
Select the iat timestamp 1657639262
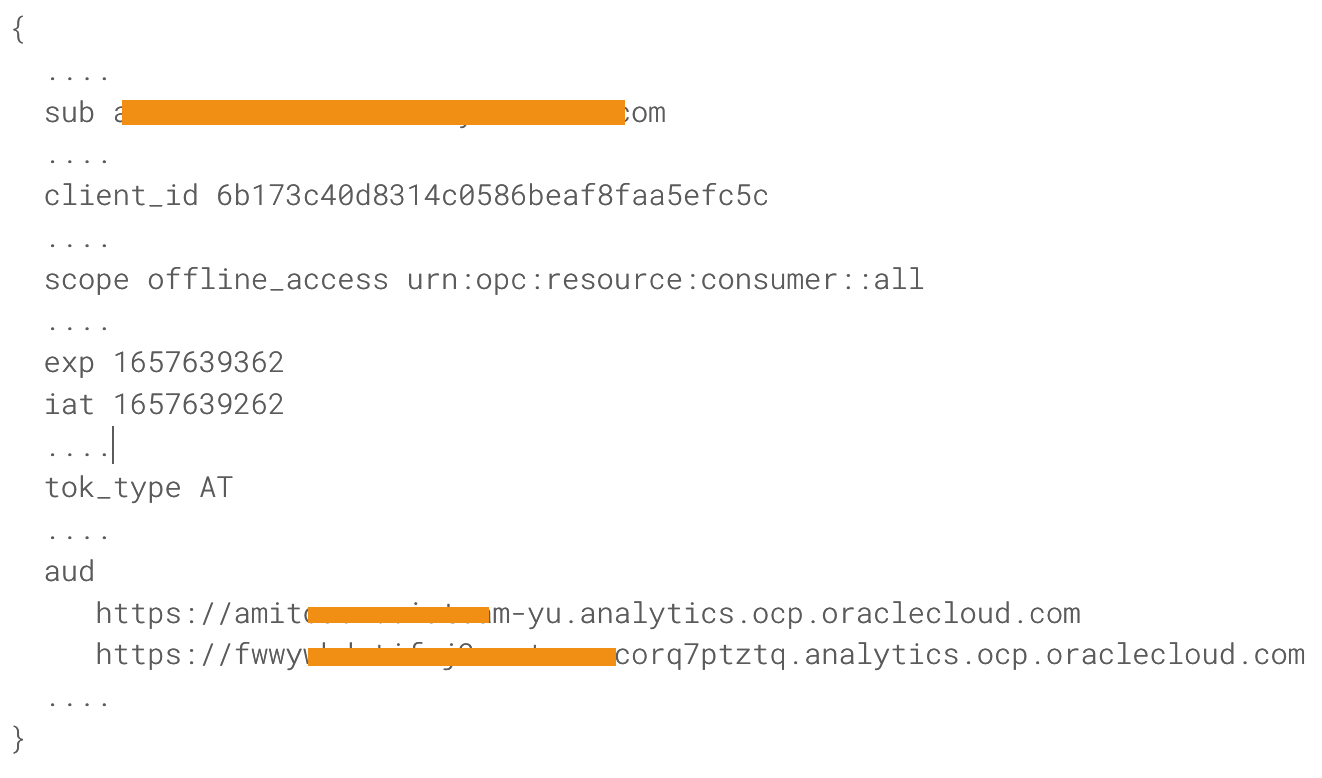click(198, 404)
